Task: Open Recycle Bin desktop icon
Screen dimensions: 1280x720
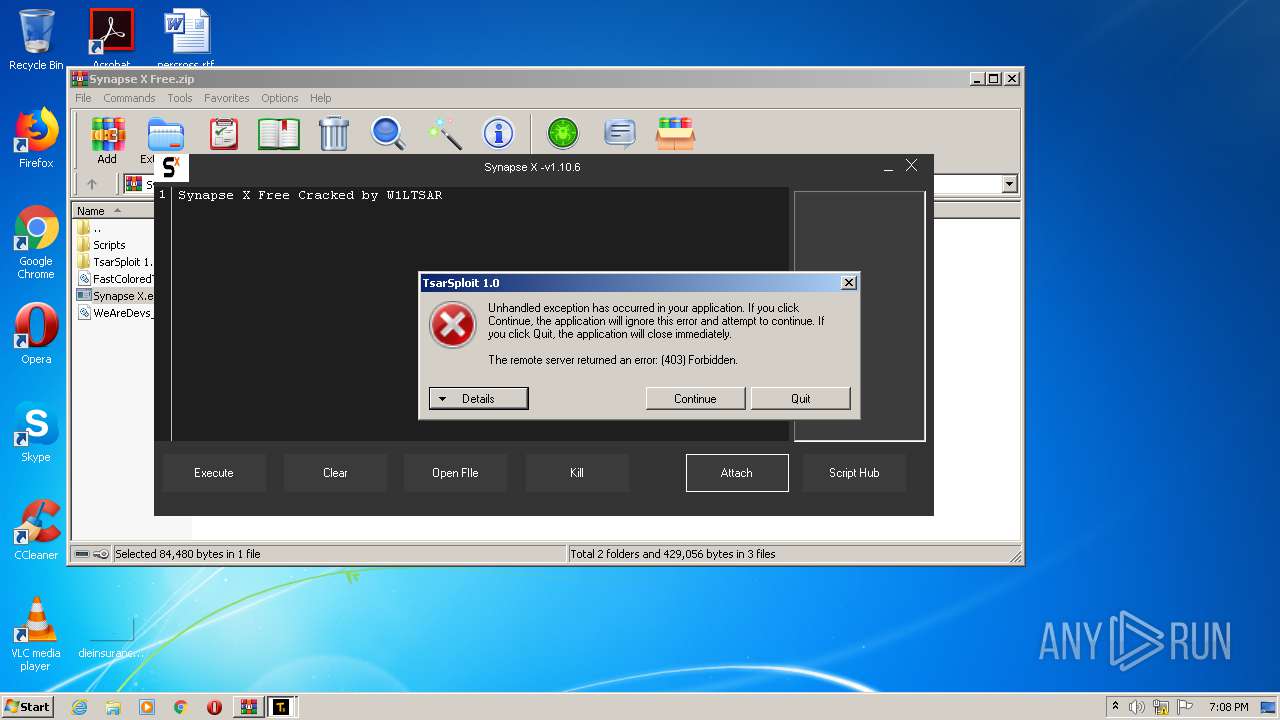Action: pyautogui.click(x=36, y=40)
